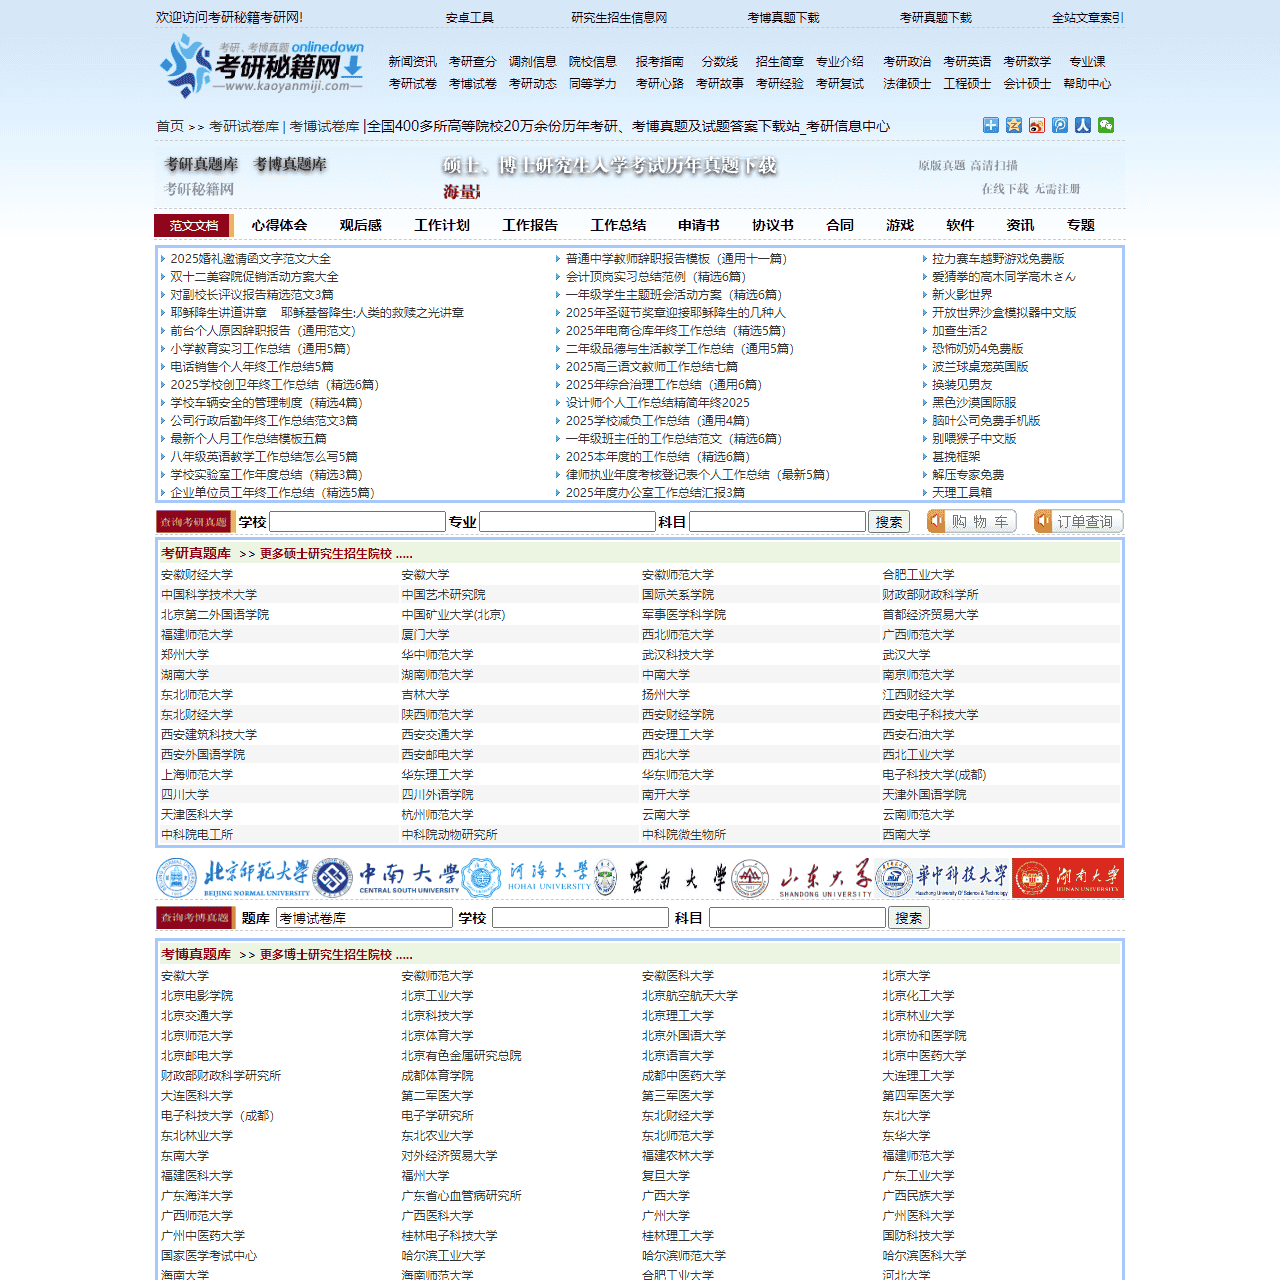This screenshot has width=1280, height=1280.
Task: Share to WeChat green icon
Action: pos(1106,125)
